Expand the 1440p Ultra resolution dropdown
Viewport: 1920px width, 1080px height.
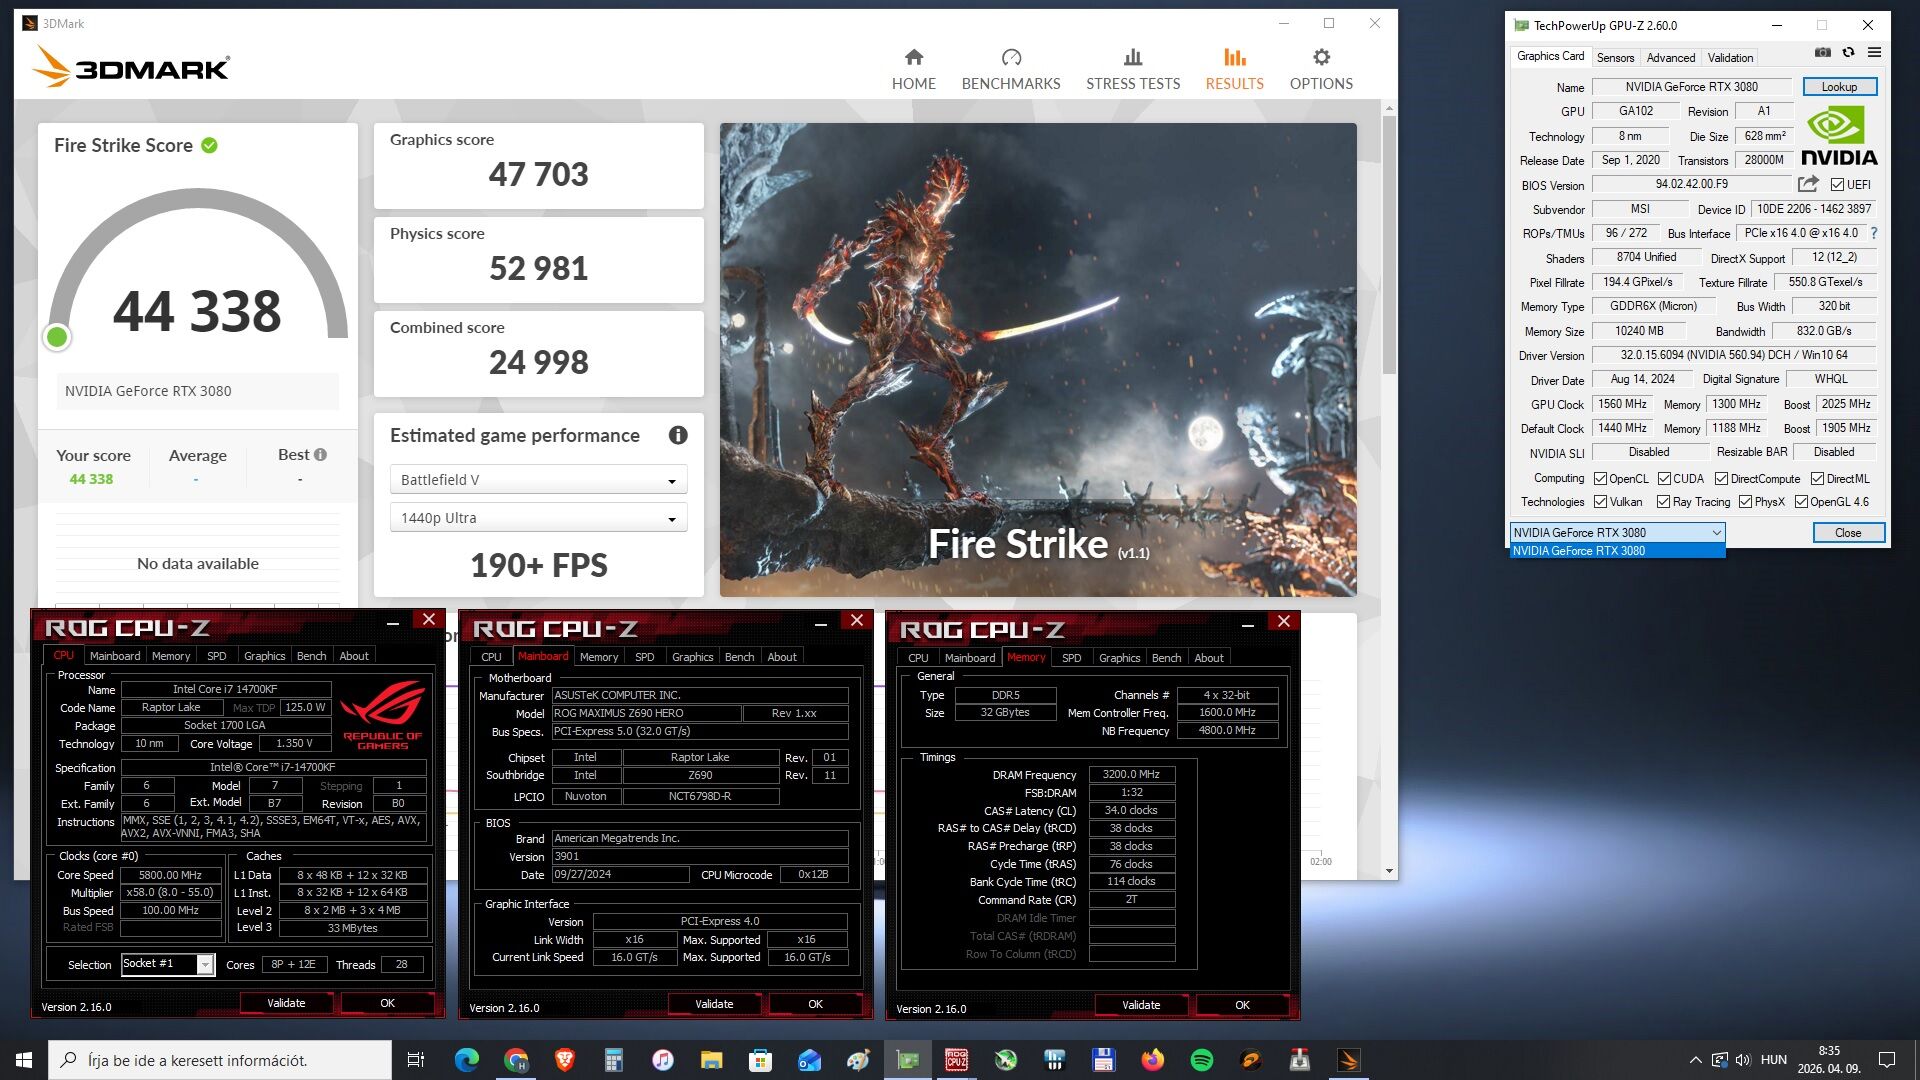[x=538, y=518]
